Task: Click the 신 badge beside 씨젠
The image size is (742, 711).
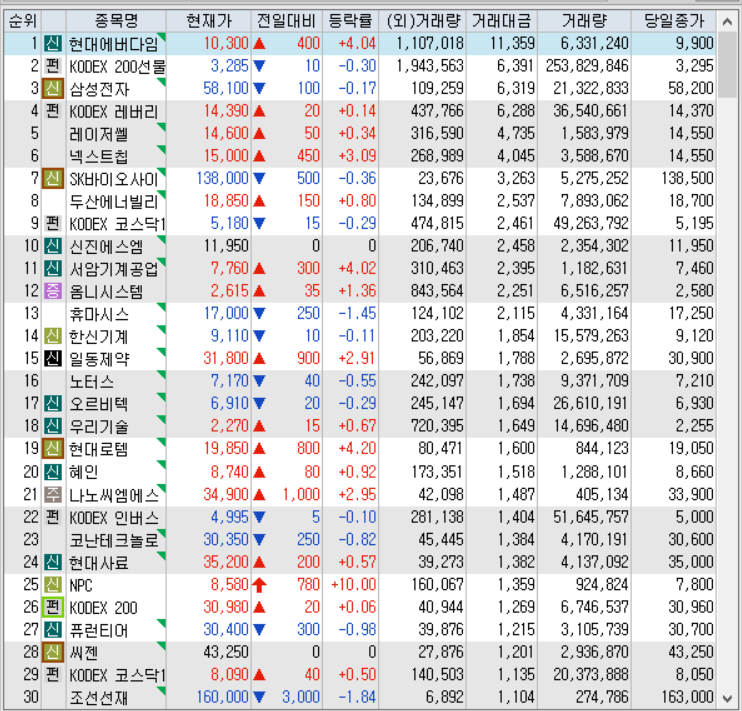Action: coord(53,652)
